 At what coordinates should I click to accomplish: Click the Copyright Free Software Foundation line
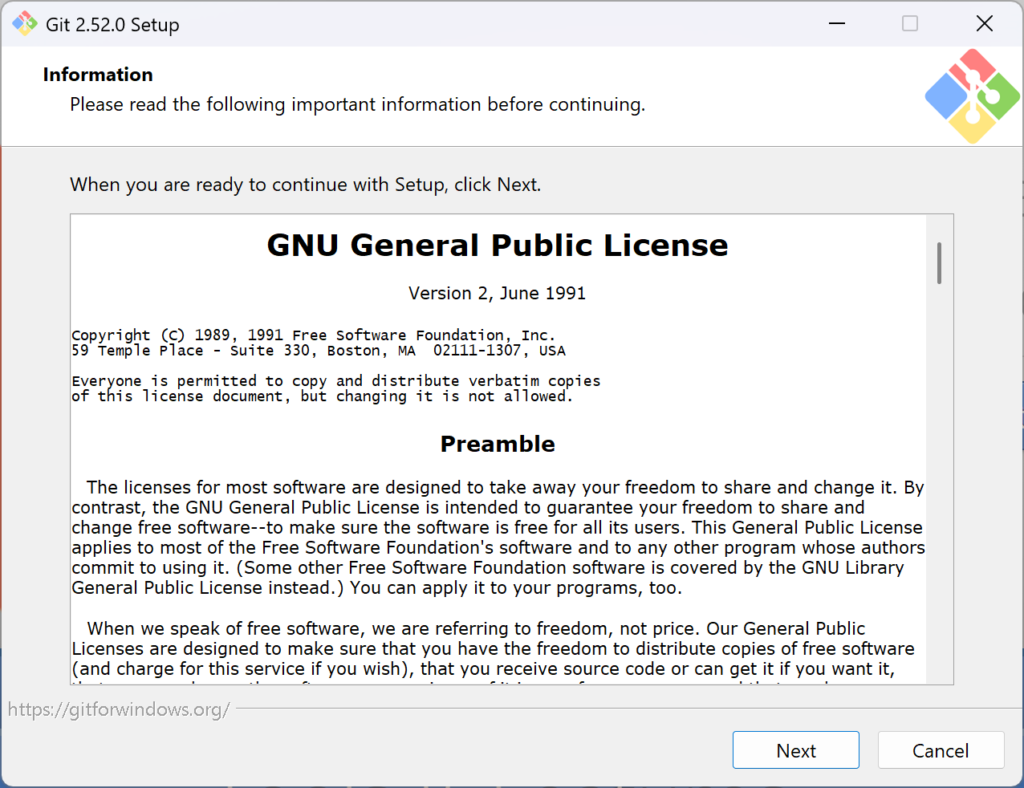[x=313, y=335]
